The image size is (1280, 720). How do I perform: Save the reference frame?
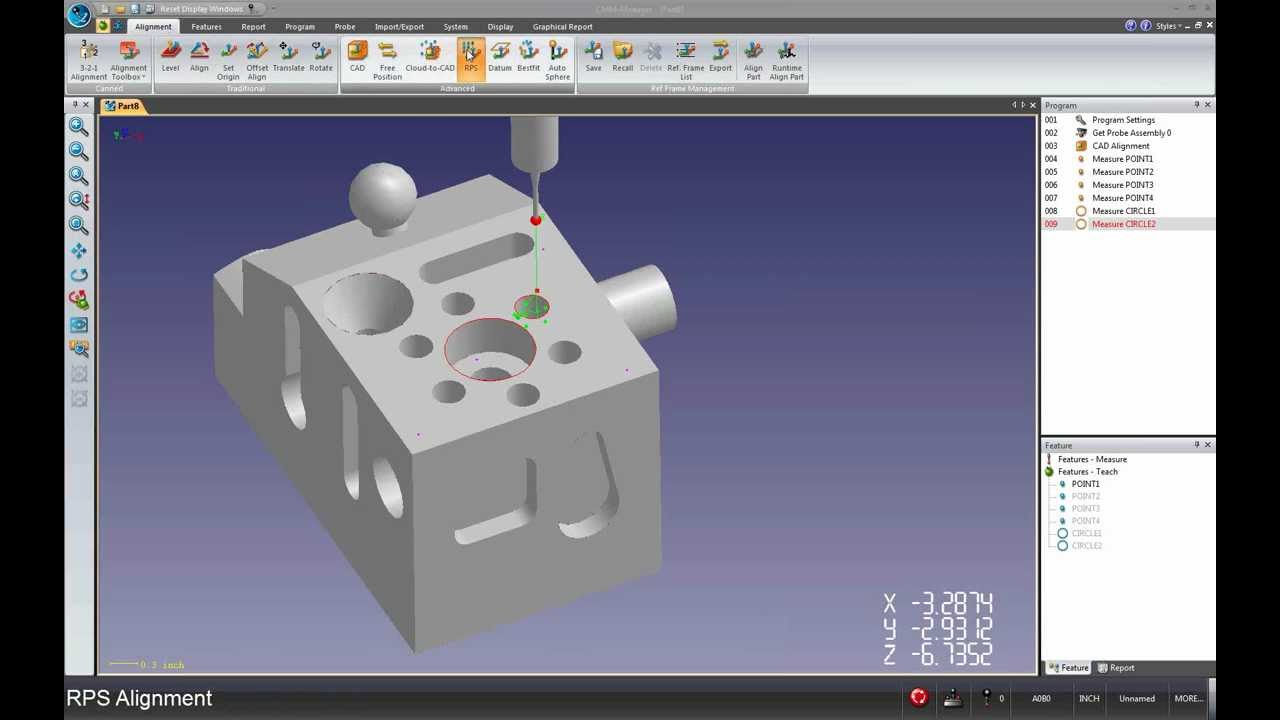pos(593,57)
